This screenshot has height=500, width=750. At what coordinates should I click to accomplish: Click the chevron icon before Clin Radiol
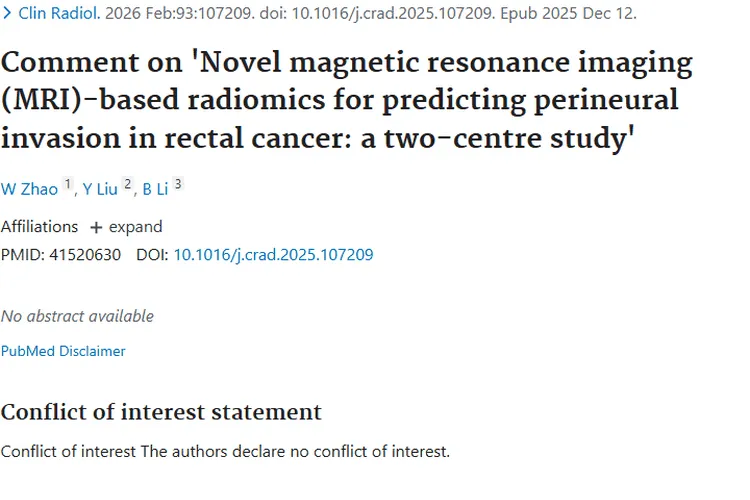point(6,14)
